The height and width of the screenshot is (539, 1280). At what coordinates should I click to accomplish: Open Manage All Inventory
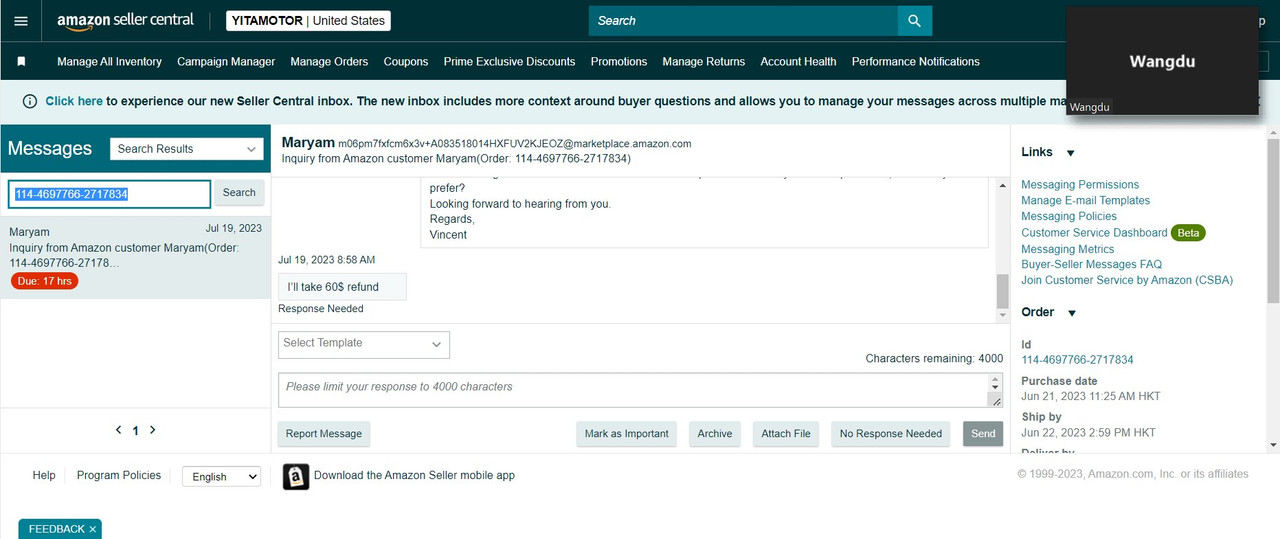click(x=109, y=61)
